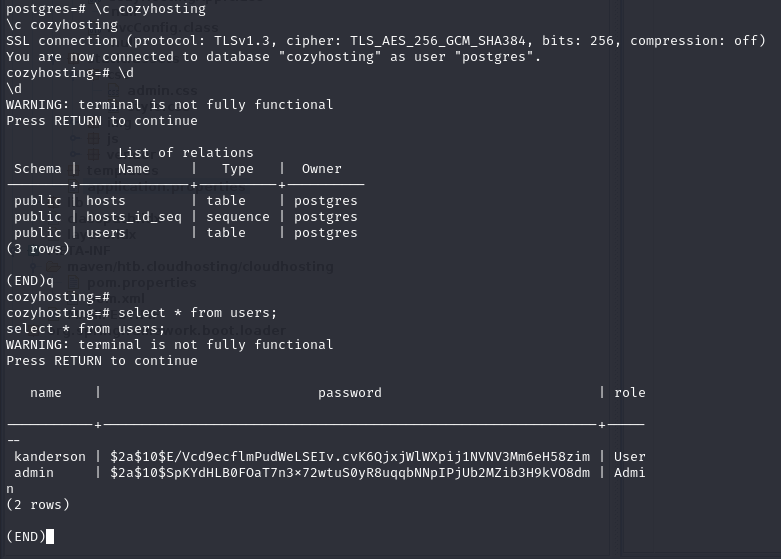Click the password column header

point(349,392)
